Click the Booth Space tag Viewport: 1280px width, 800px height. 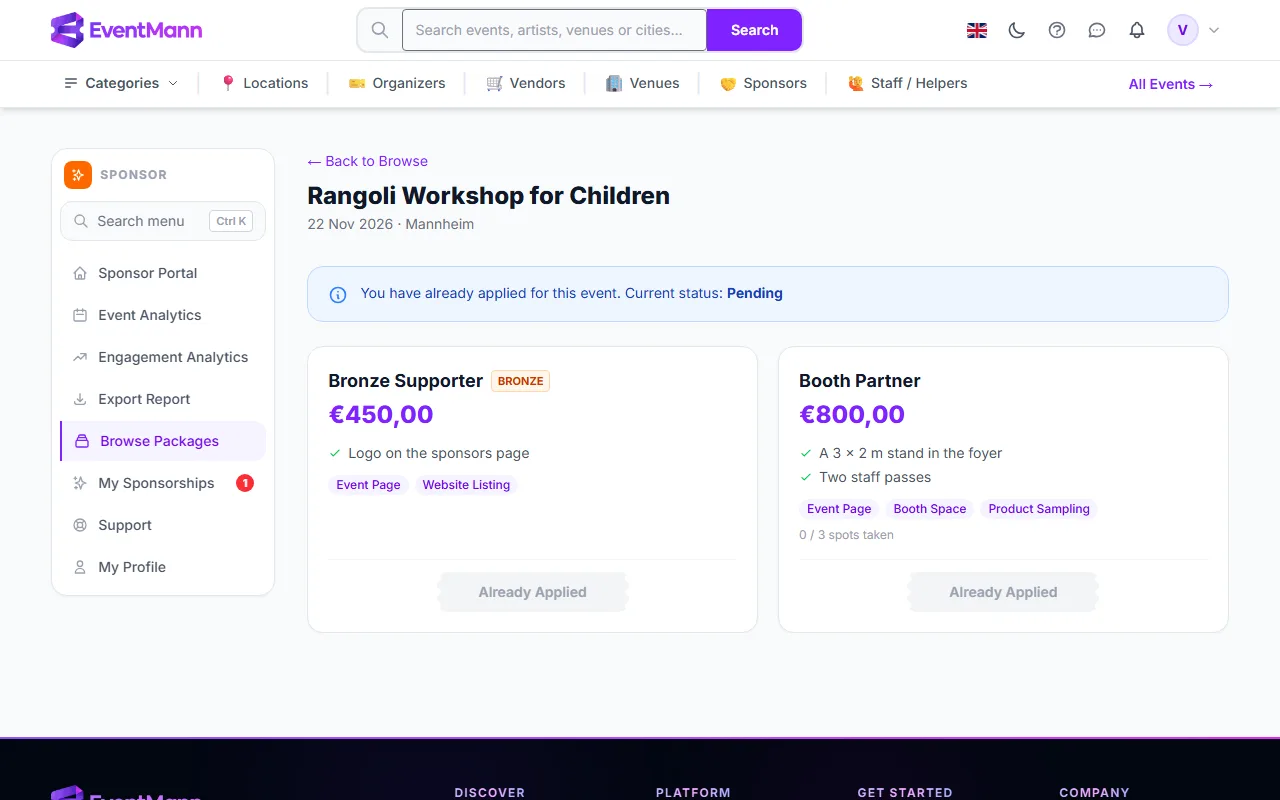click(930, 509)
